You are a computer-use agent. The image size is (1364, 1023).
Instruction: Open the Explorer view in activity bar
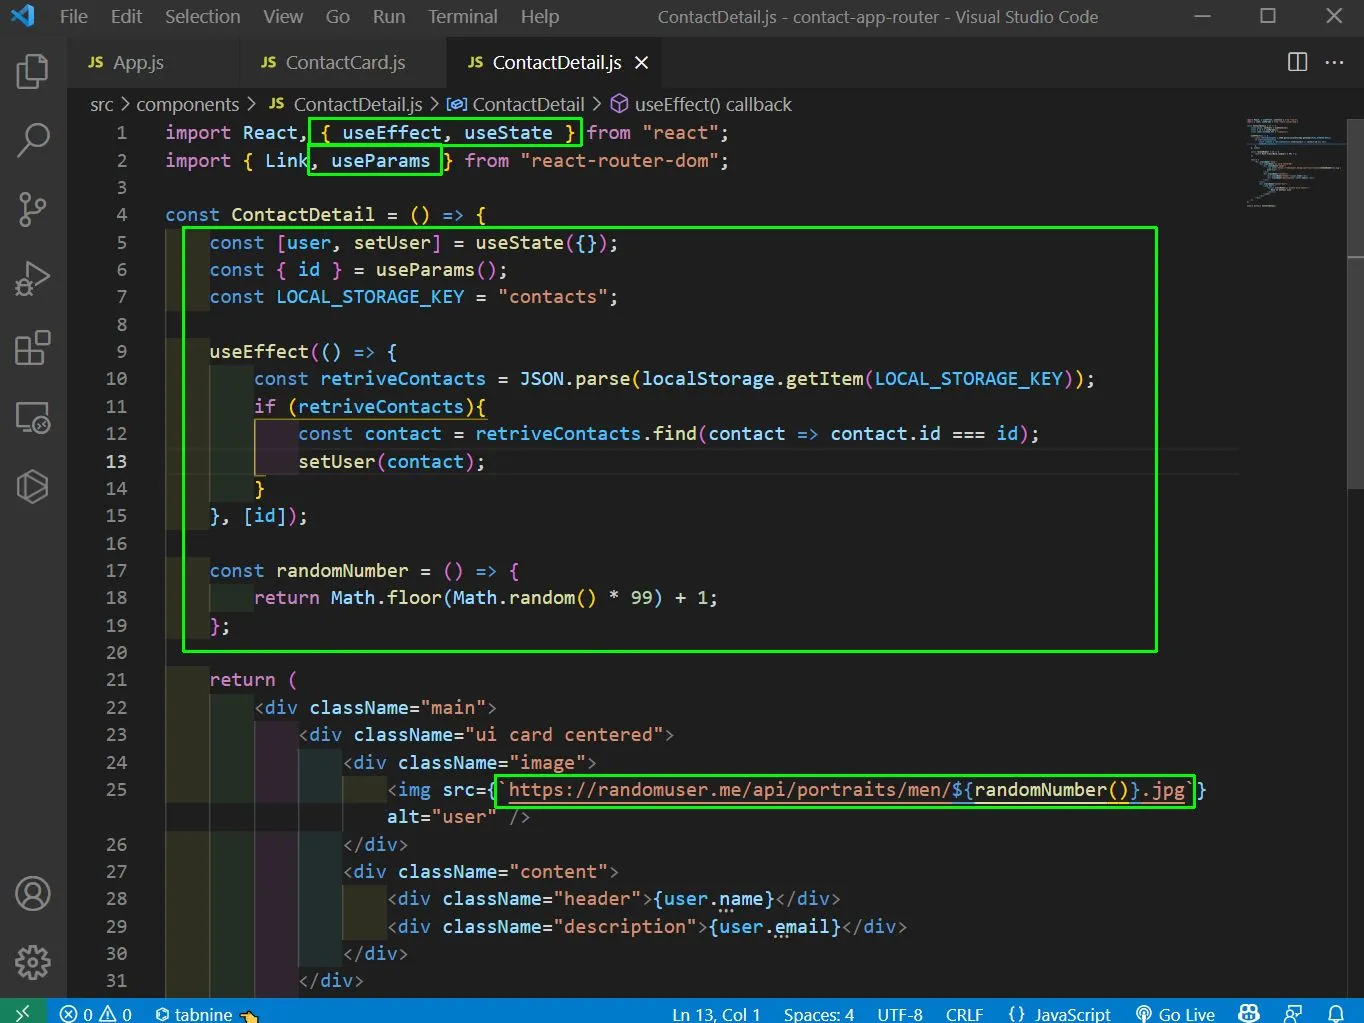pyautogui.click(x=32, y=71)
